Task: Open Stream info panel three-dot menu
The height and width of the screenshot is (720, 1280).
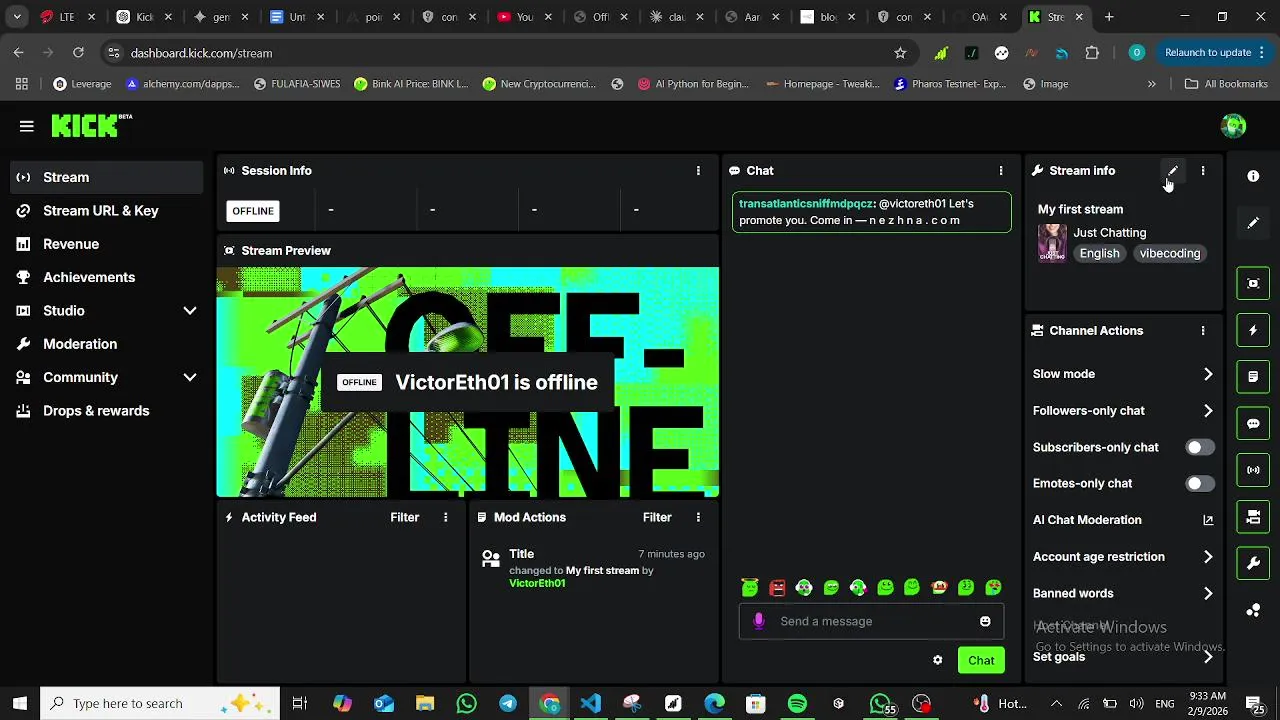Action: pos(1203,171)
